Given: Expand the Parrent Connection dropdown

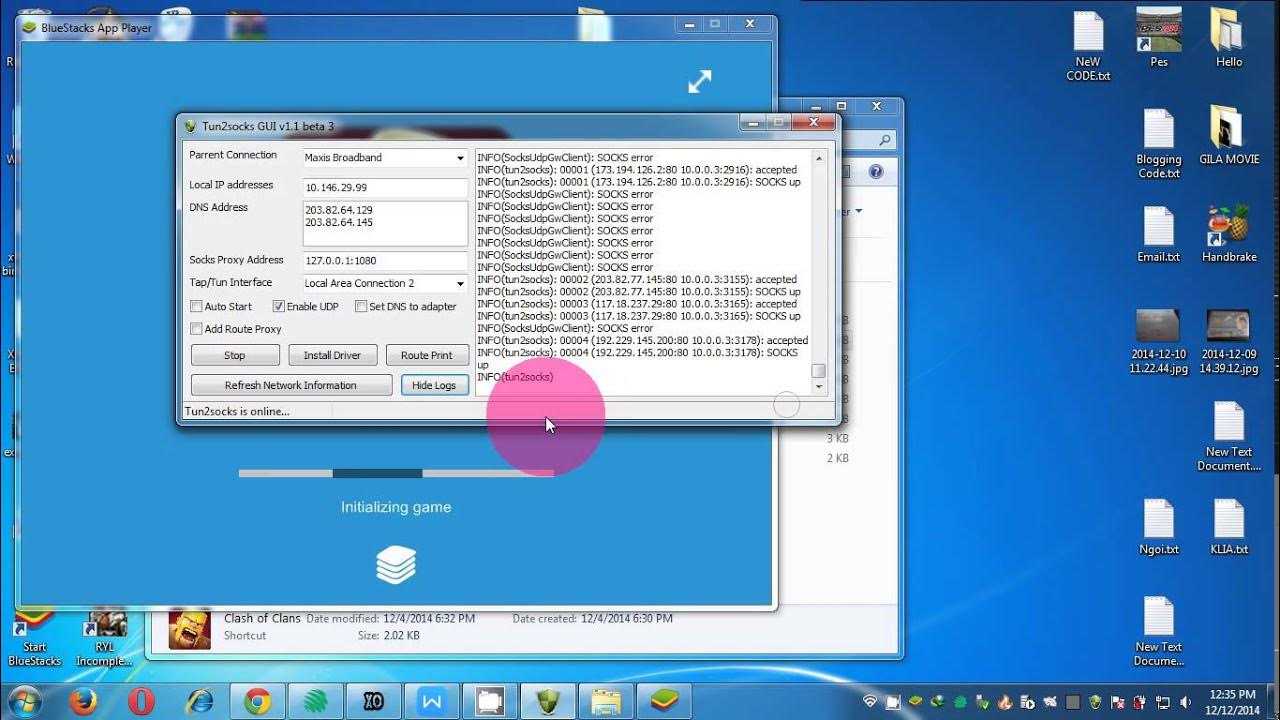Looking at the screenshot, I should click(x=460, y=158).
